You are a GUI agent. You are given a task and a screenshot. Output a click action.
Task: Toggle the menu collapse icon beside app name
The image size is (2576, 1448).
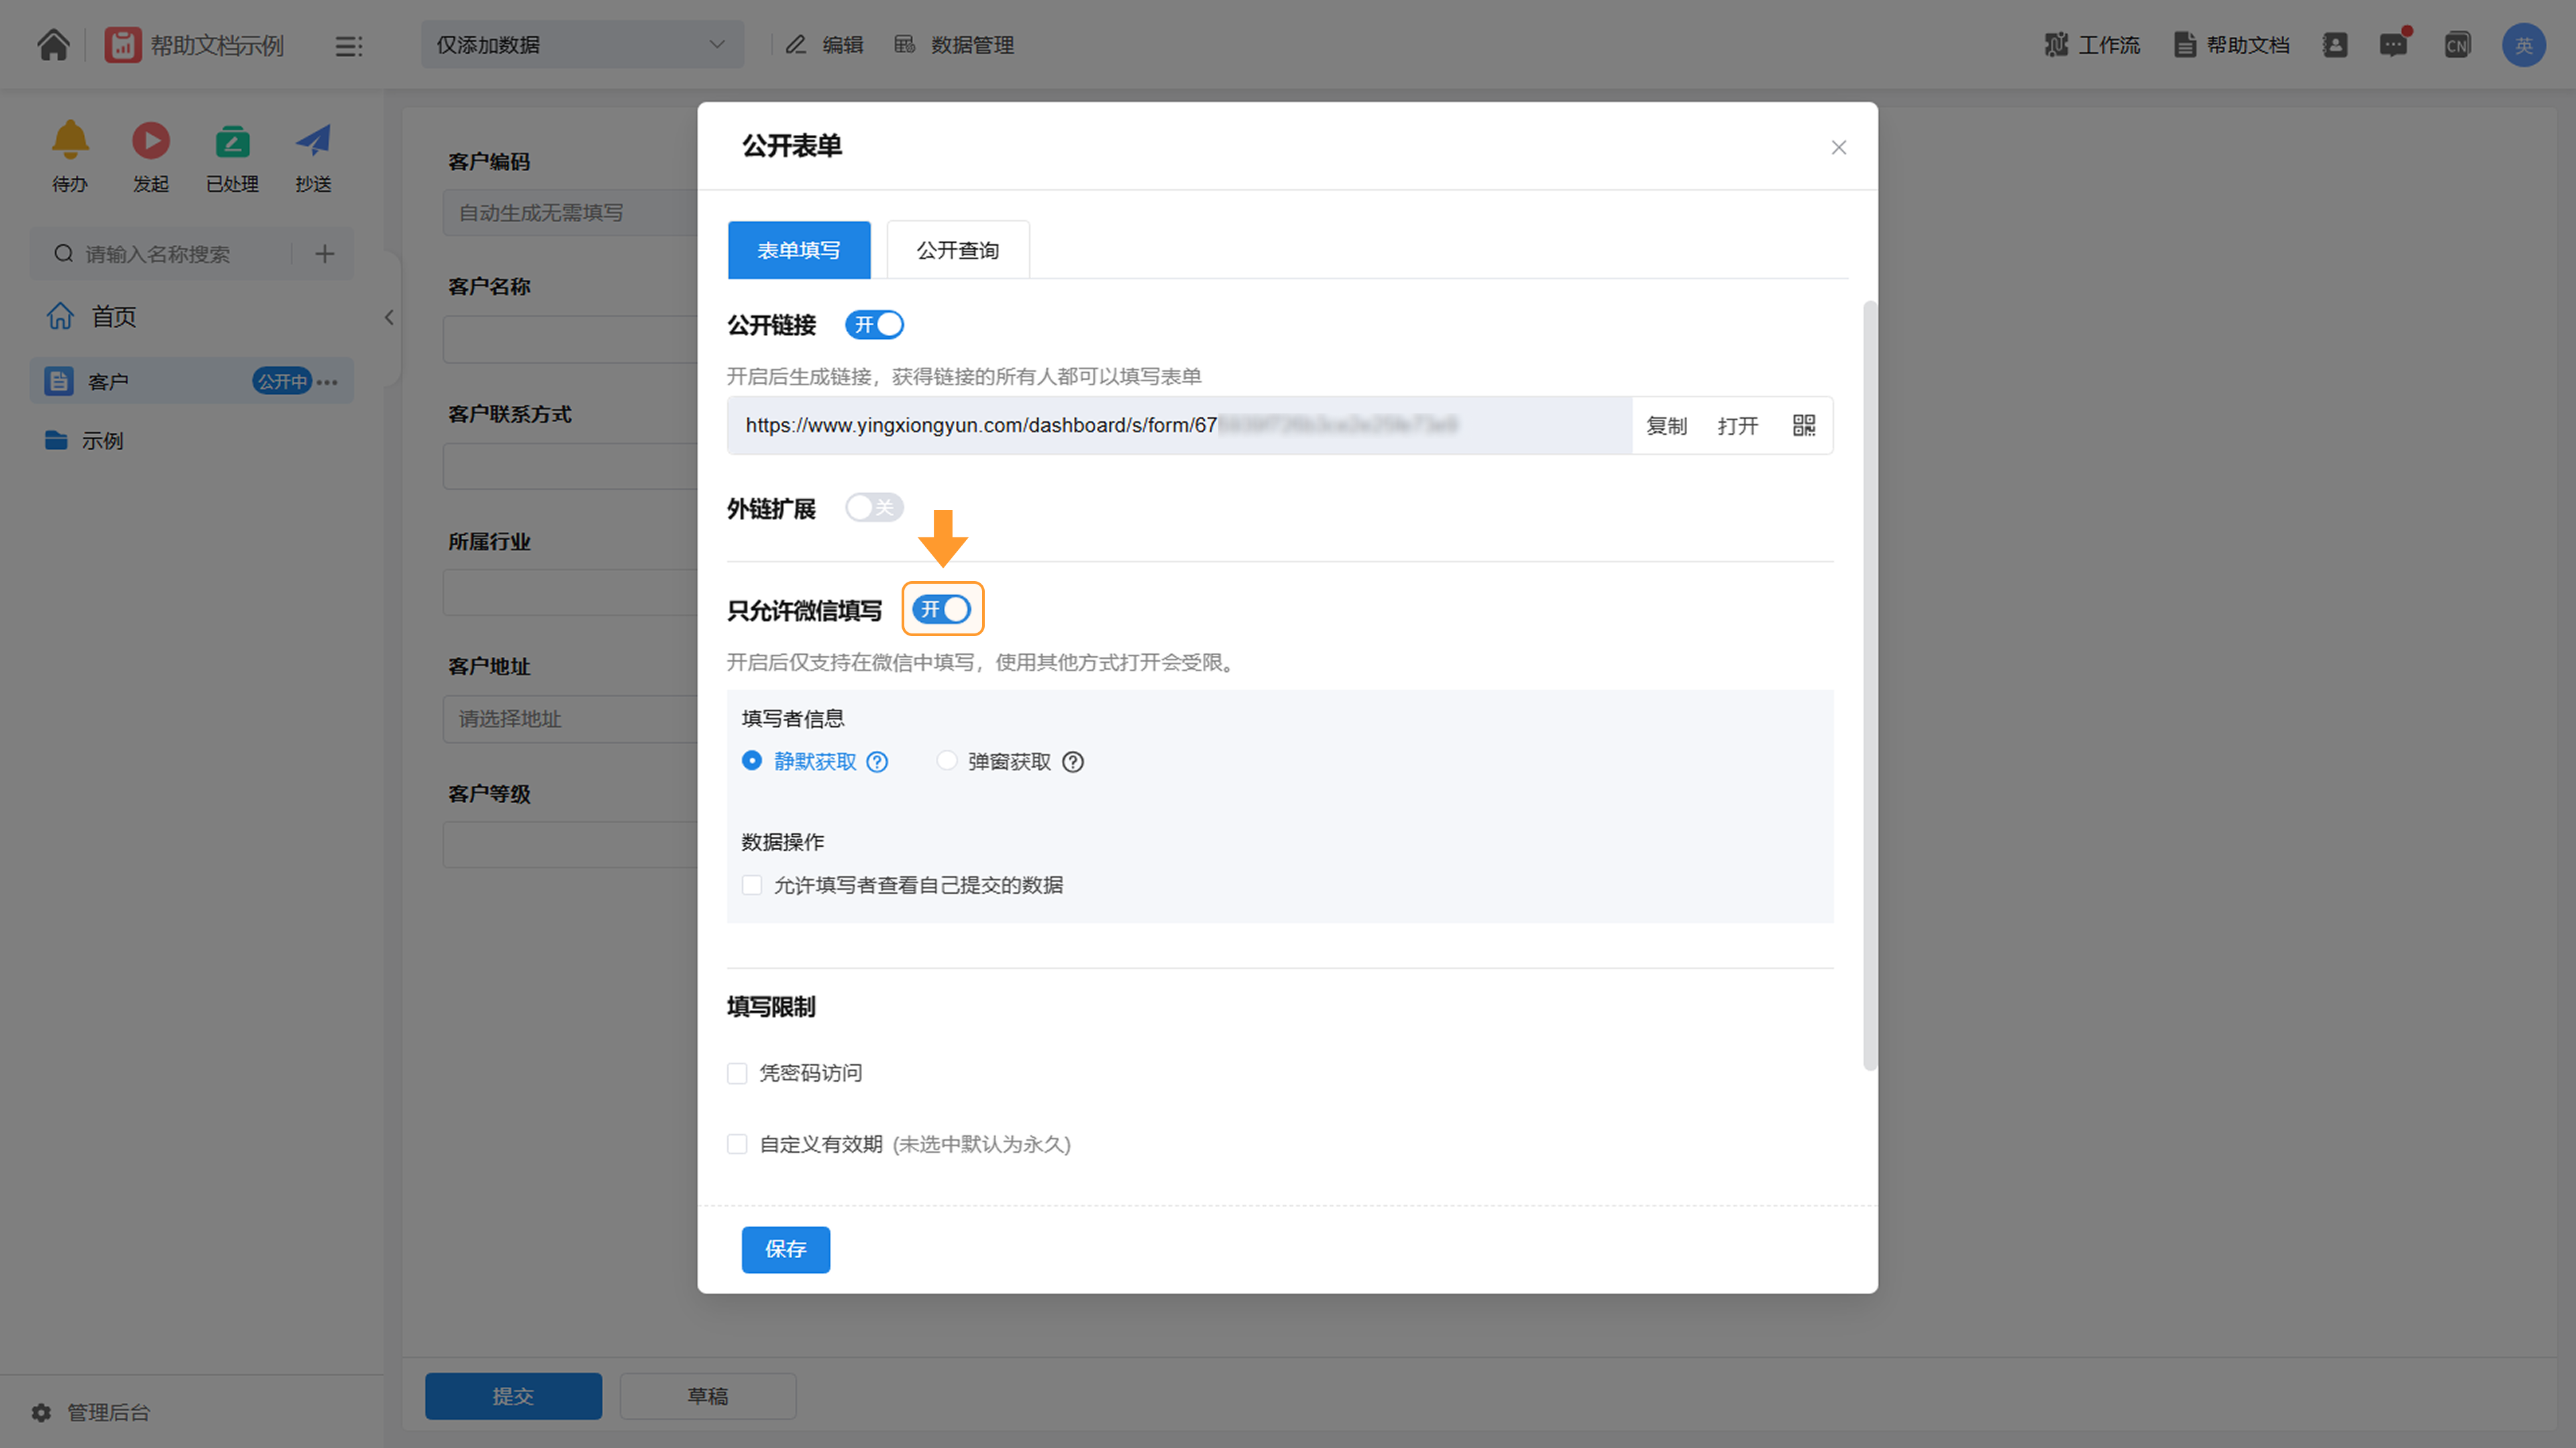(348, 46)
